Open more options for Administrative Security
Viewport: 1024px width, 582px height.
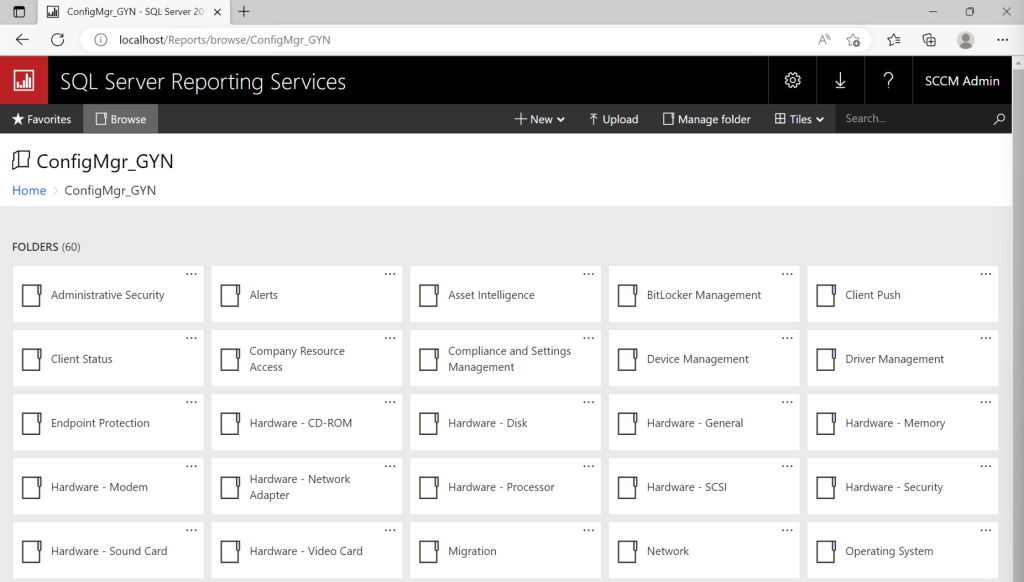click(191, 274)
